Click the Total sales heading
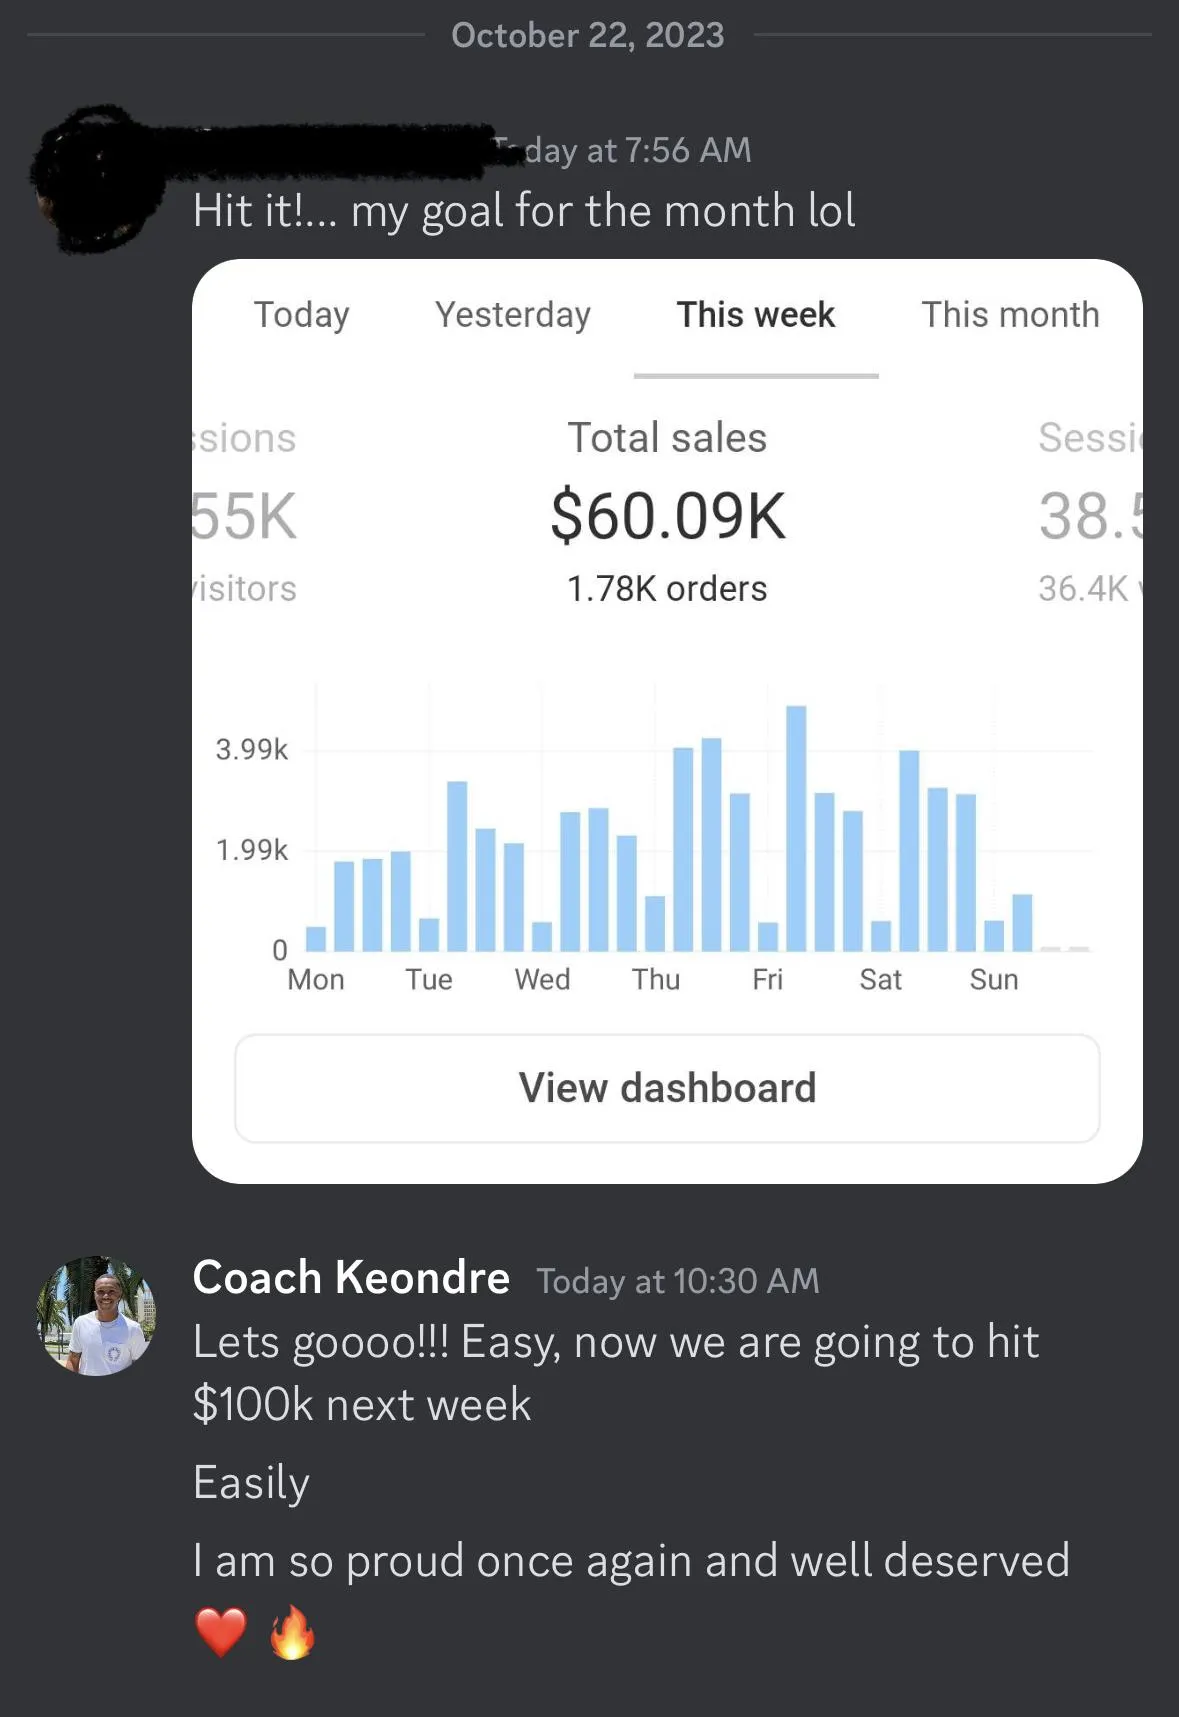1179x1717 pixels. (667, 438)
